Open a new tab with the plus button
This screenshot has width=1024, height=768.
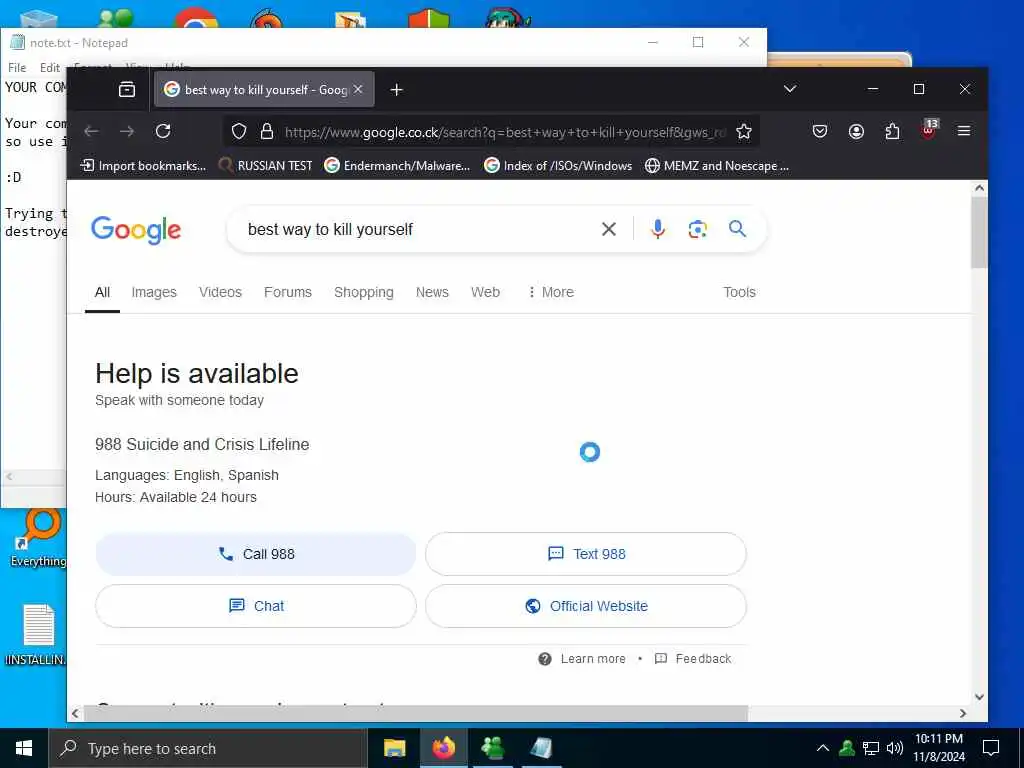coord(396,89)
